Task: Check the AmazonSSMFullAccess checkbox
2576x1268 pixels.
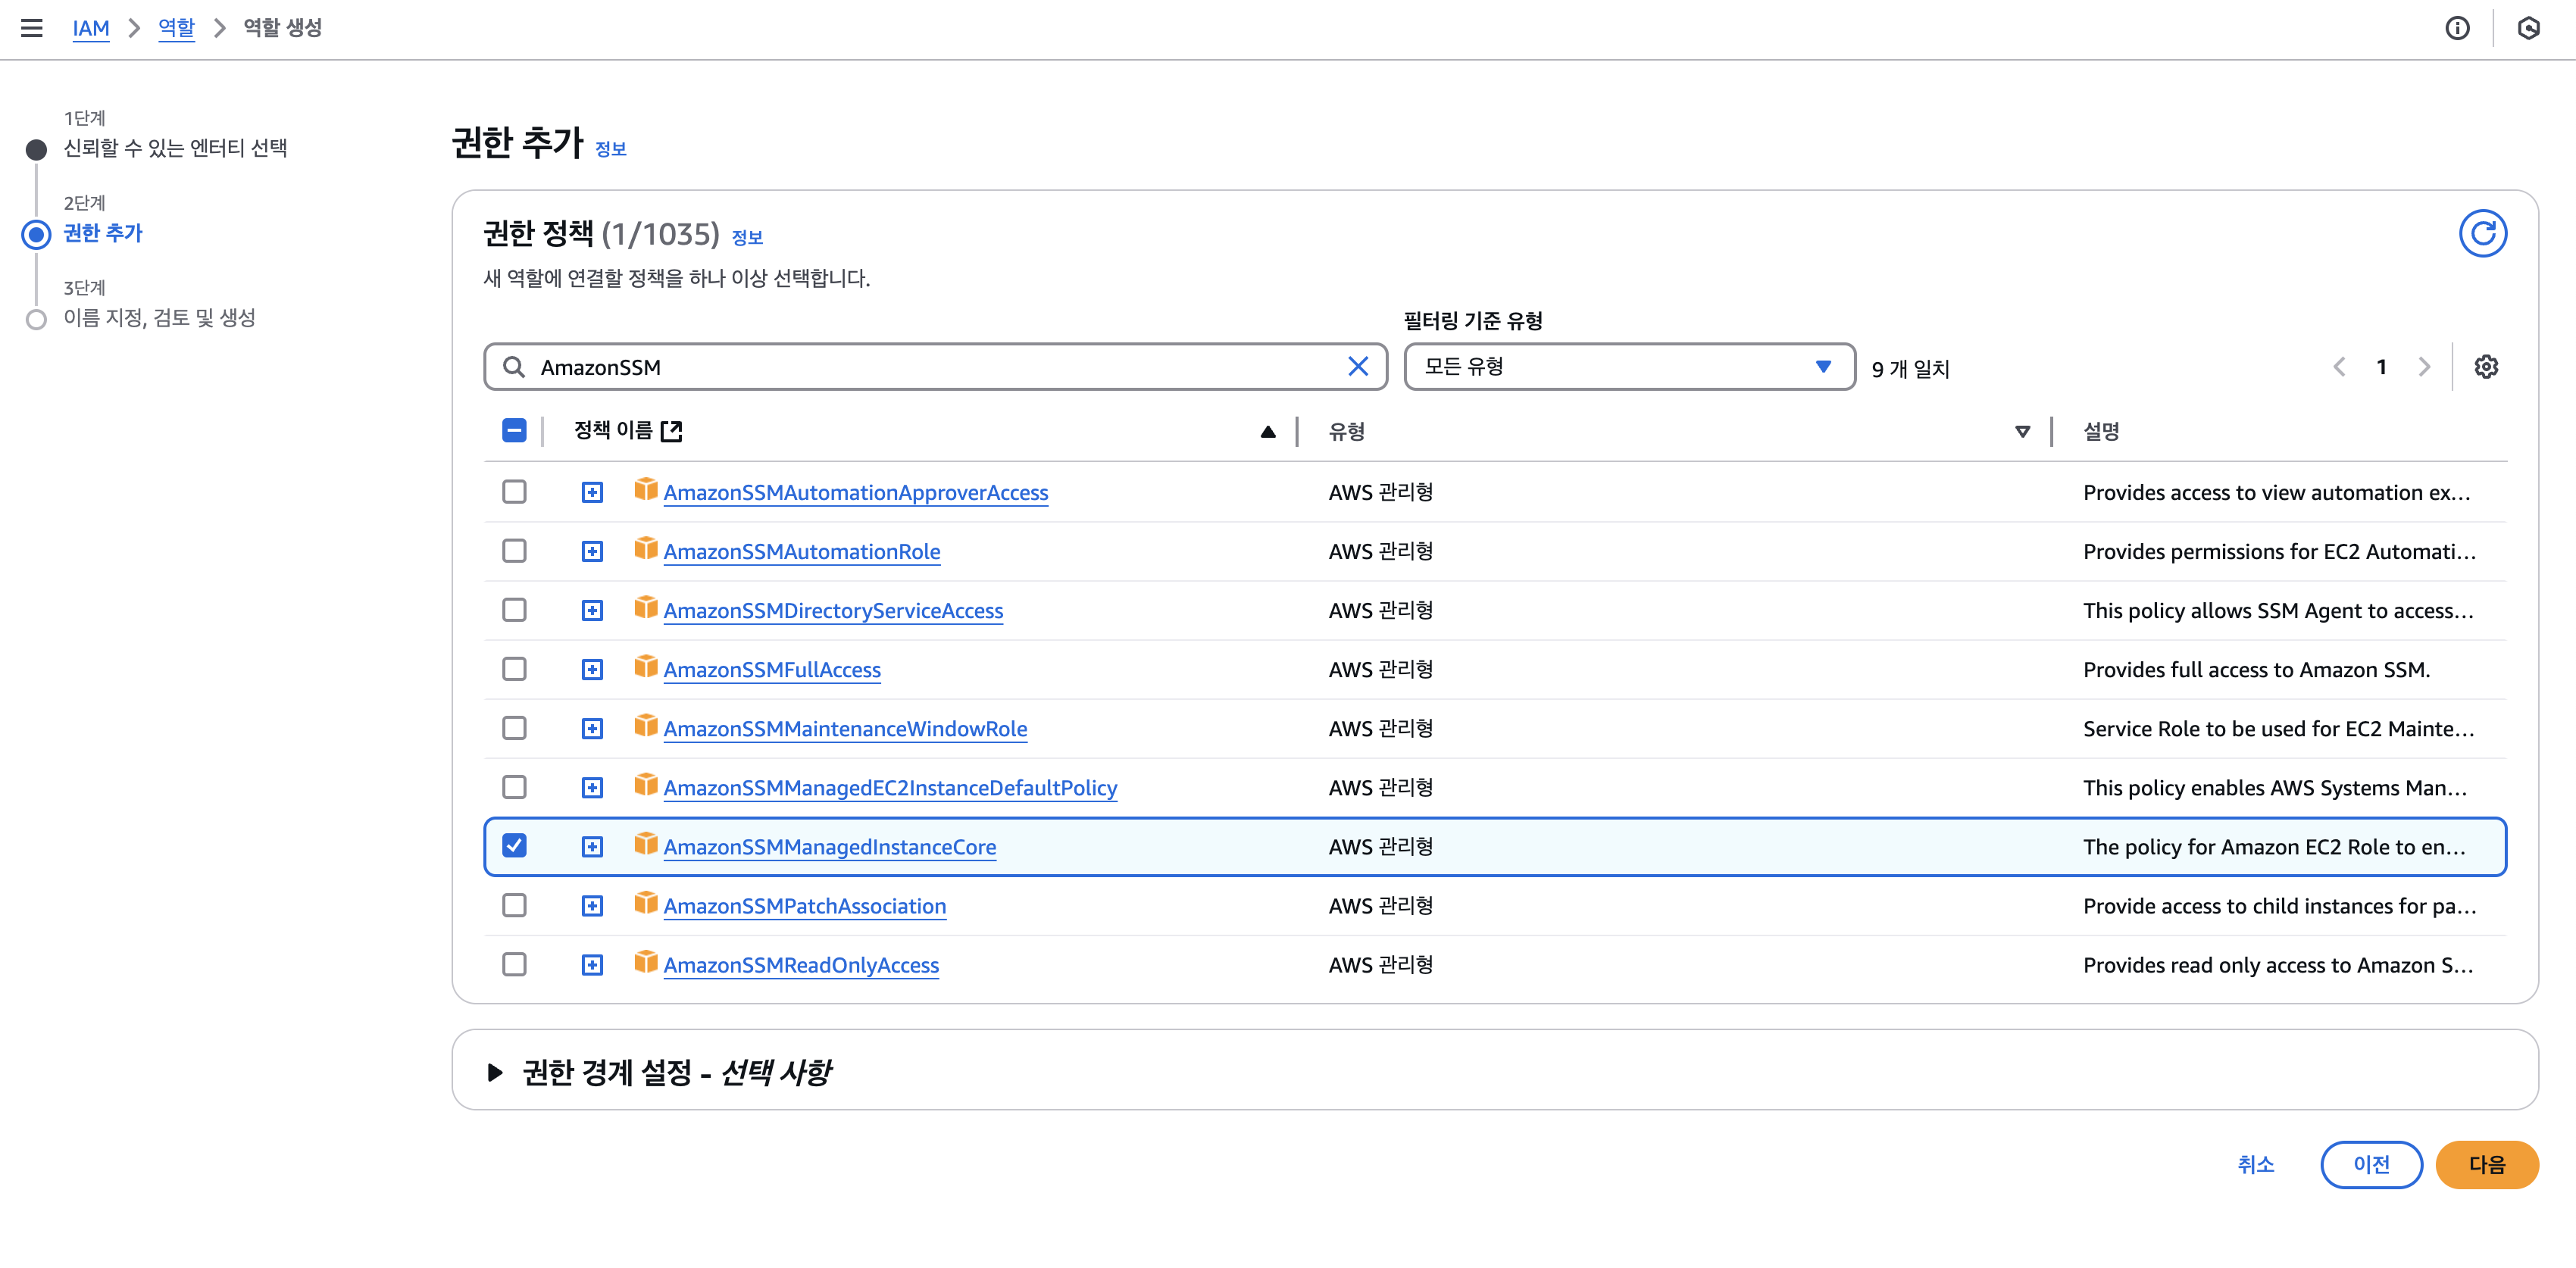Action: [514, 669]
